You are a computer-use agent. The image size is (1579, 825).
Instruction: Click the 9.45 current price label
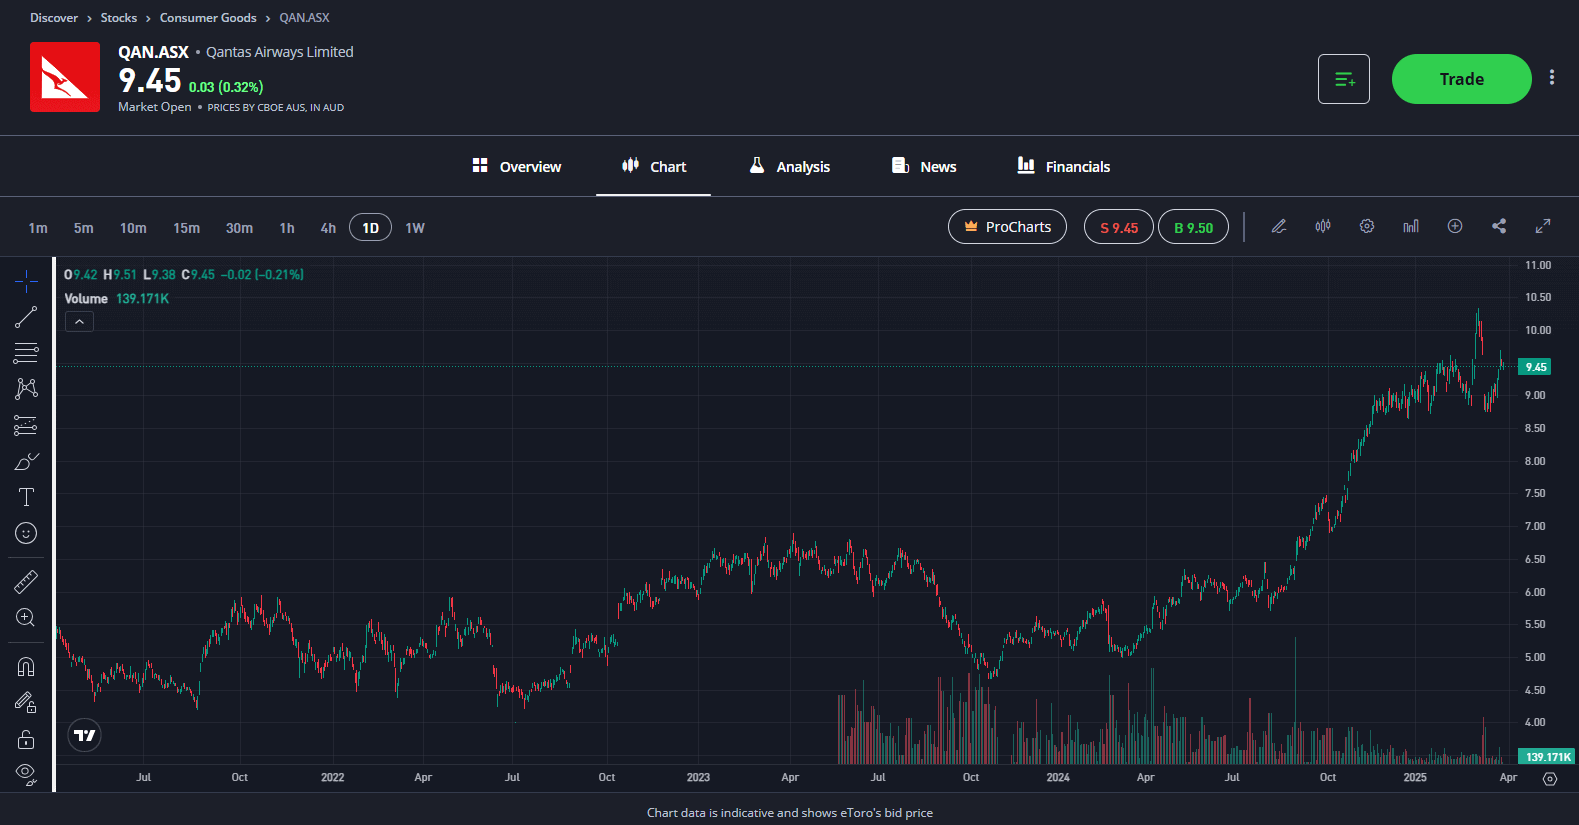click(x=1535, y=367)
